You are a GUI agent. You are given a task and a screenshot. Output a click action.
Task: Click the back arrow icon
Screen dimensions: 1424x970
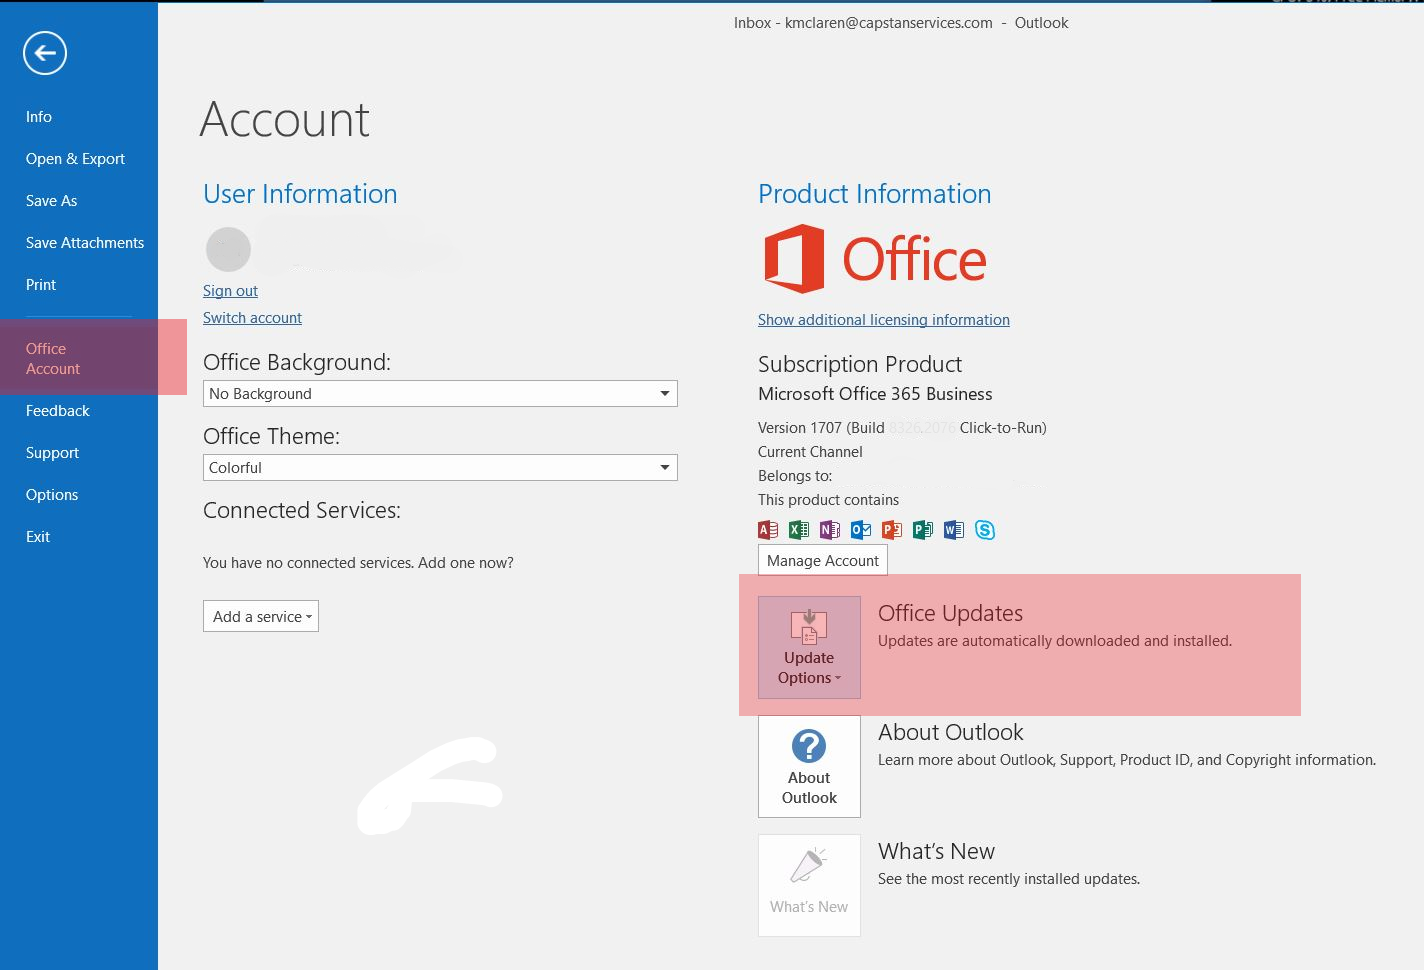(45, 53)
